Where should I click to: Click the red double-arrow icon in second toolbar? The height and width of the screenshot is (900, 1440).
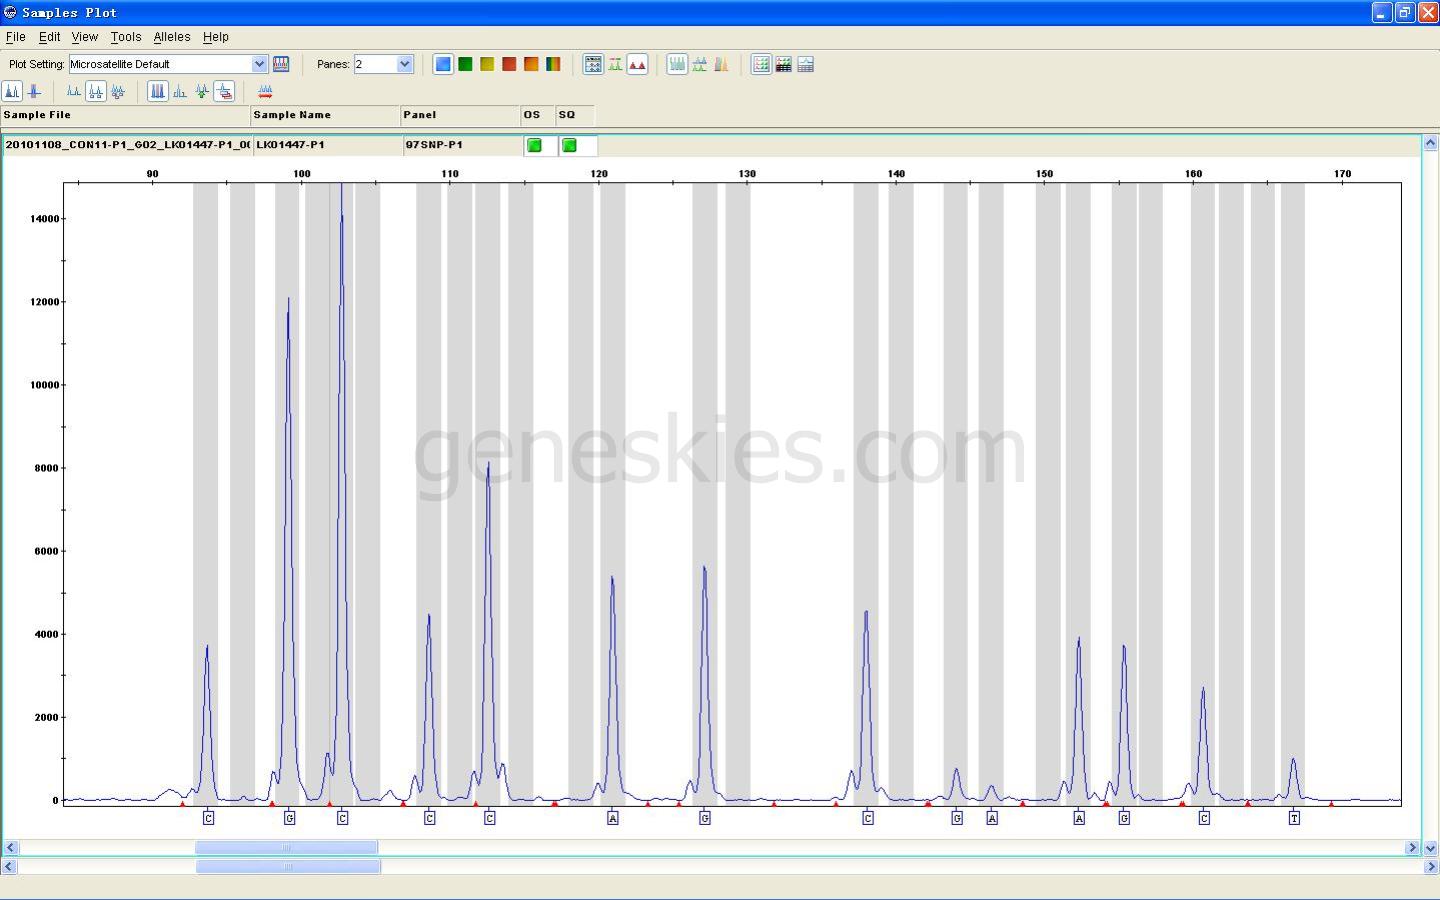[x=265, y=91]
